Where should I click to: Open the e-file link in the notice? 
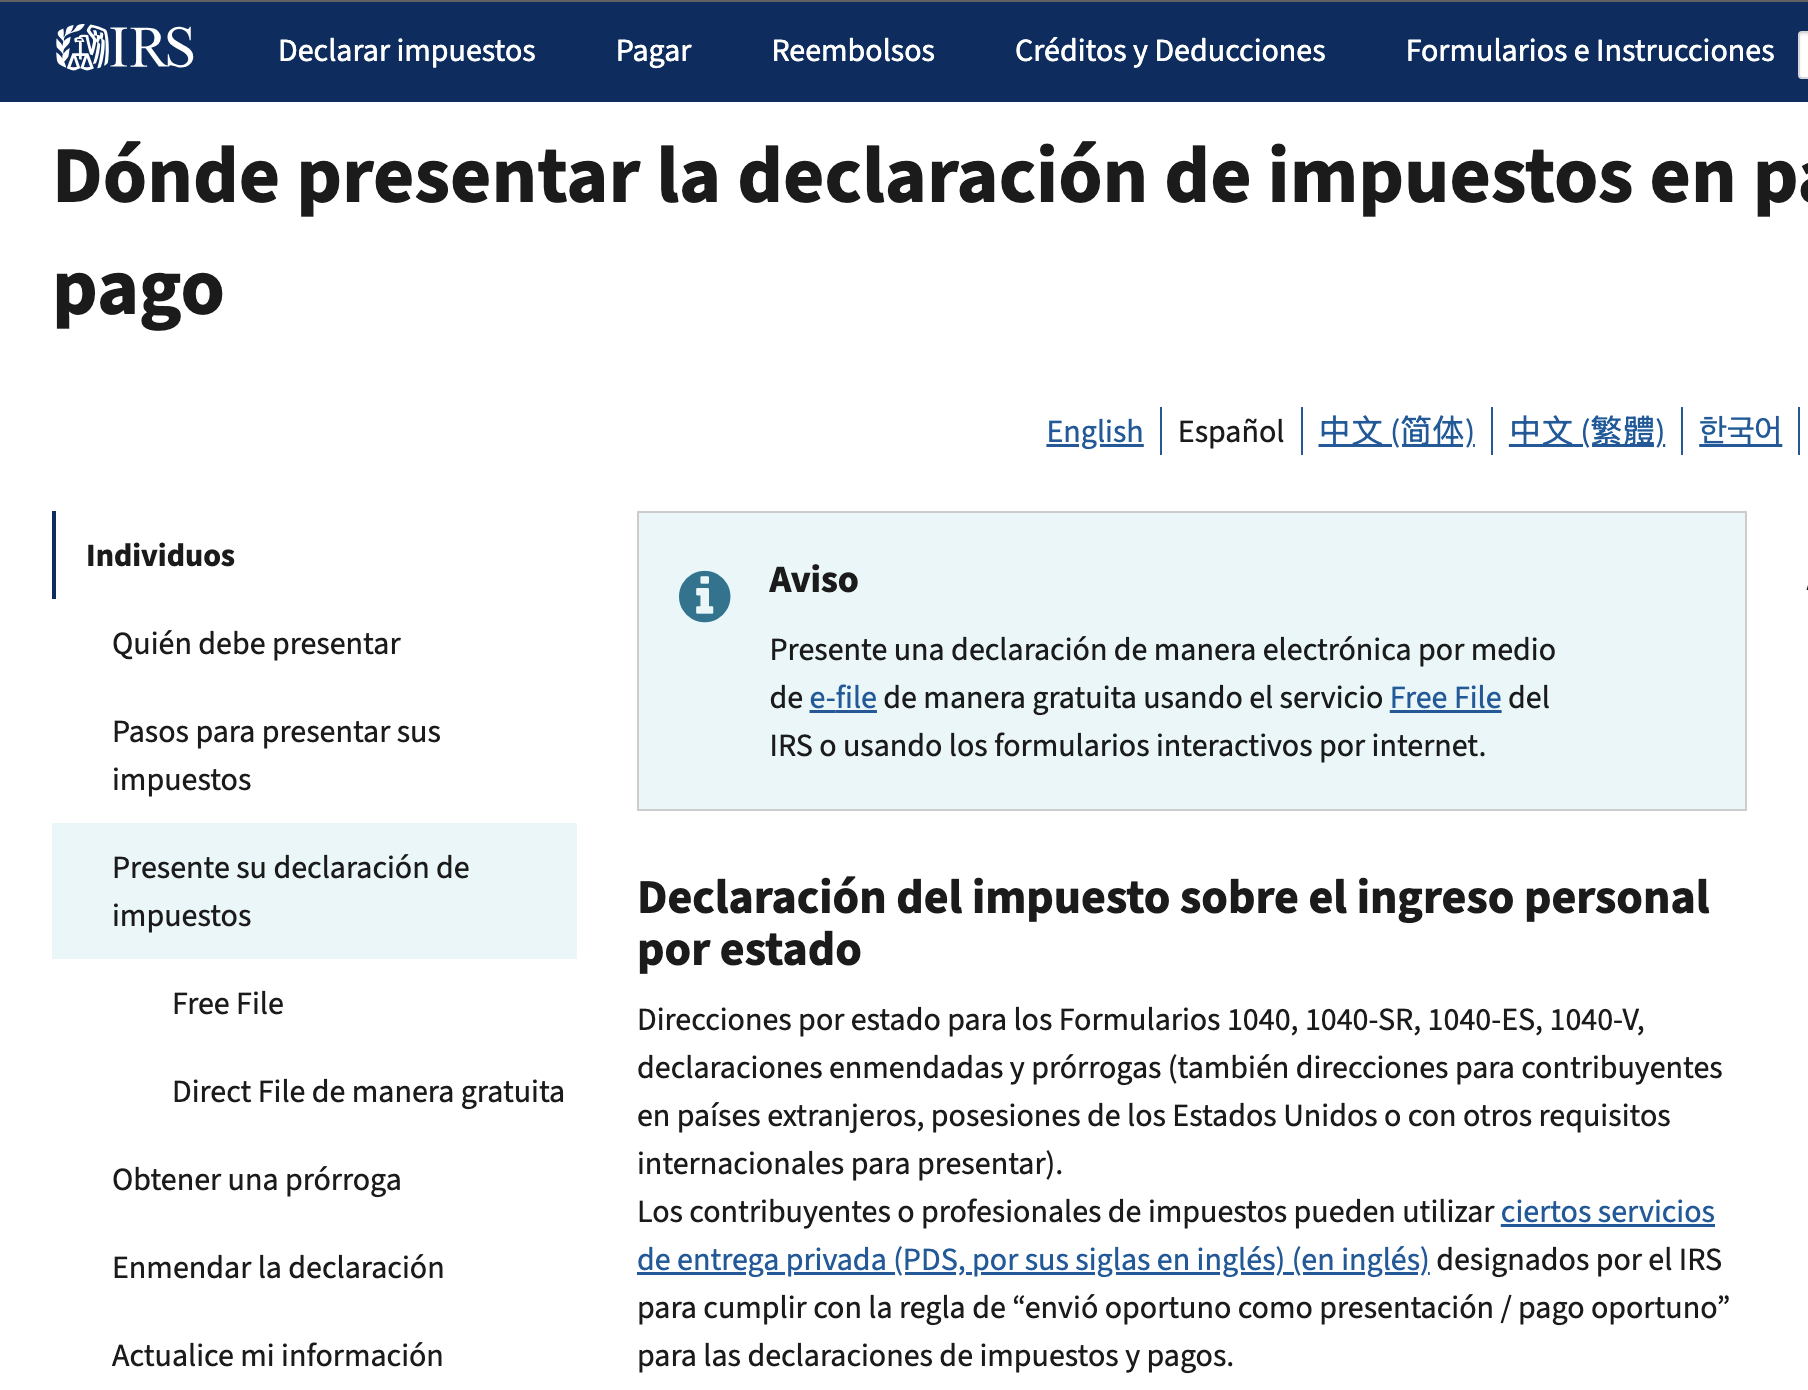point(841,697)
